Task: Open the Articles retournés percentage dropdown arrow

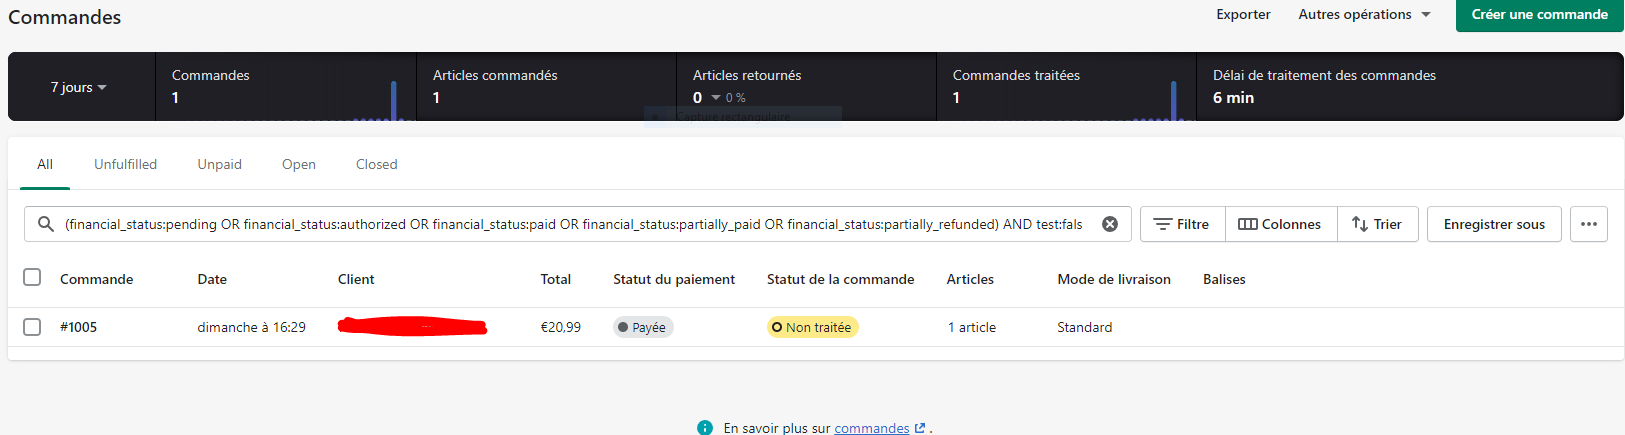Action: pos(716,98)
